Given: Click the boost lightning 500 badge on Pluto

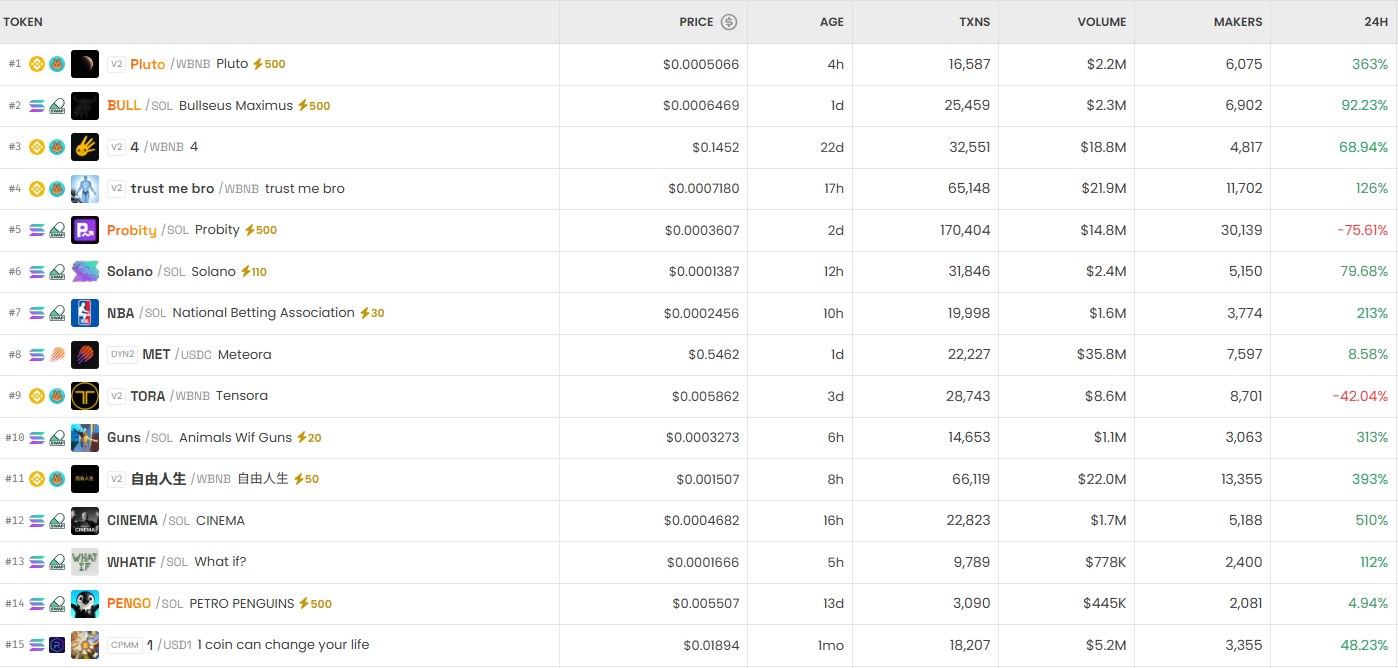Looking at the screenshot, I should tap(269, 64).
